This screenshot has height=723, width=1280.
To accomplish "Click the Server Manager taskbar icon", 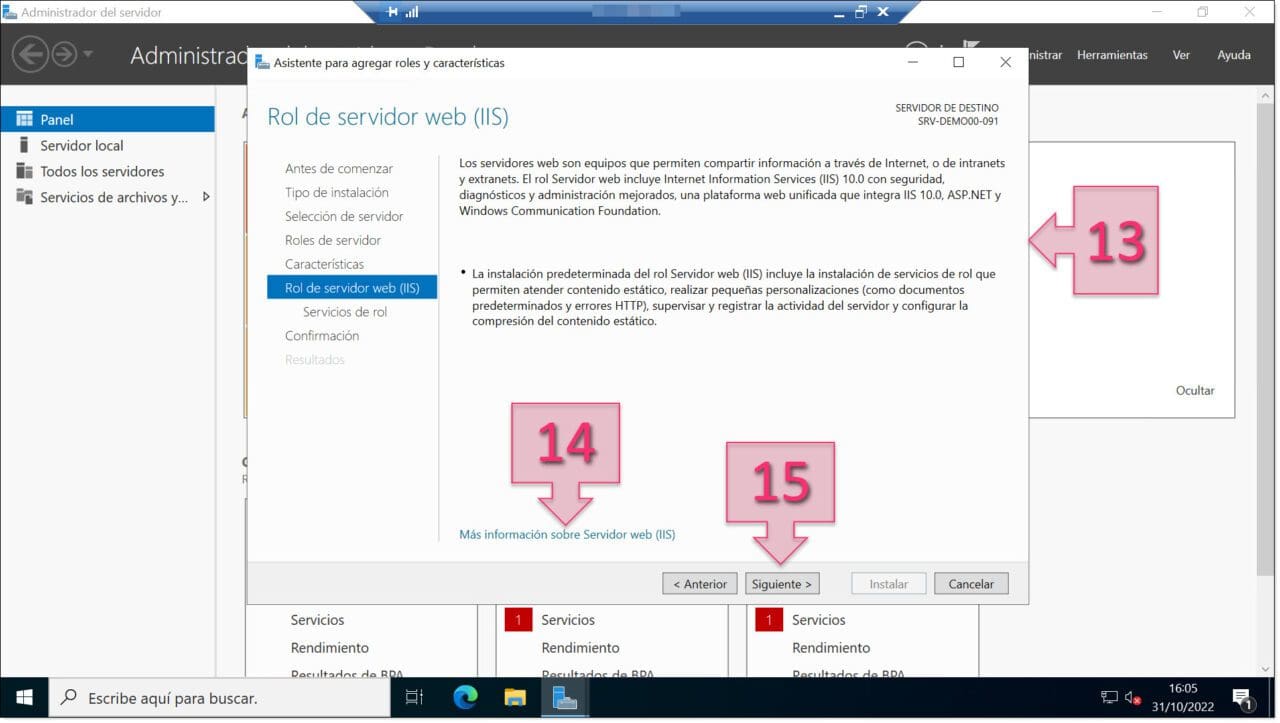I will tap(565, 697).
